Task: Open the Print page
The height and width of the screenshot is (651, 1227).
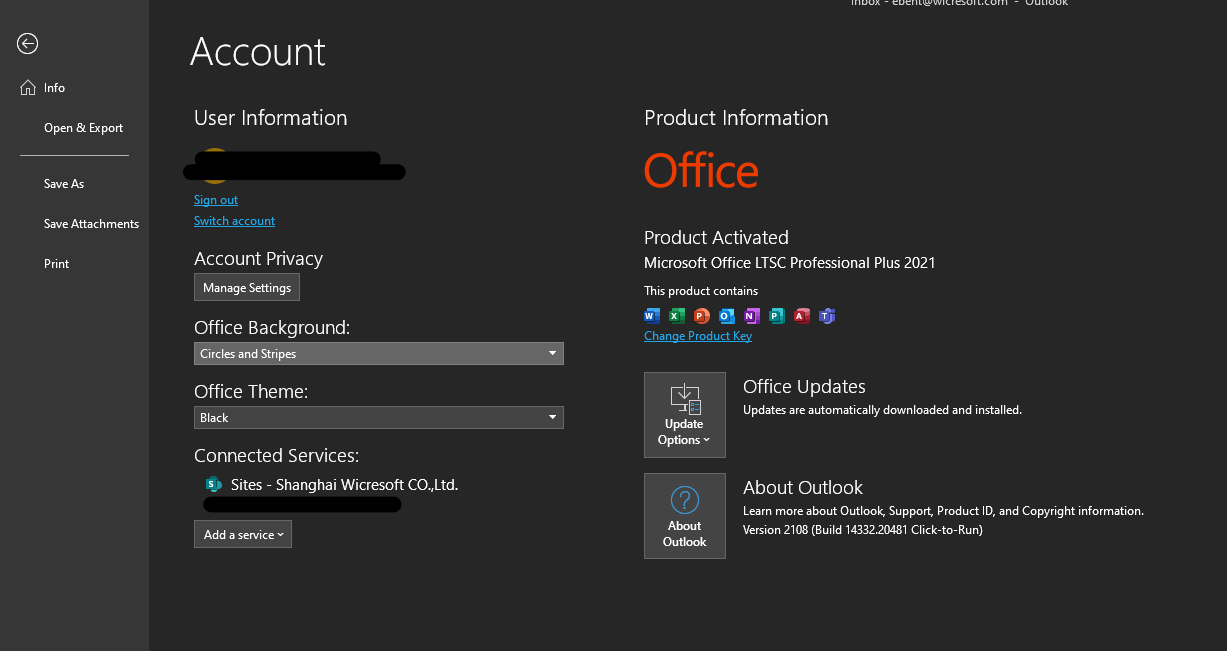Action: pyautogui.click(x=57, y=264)
